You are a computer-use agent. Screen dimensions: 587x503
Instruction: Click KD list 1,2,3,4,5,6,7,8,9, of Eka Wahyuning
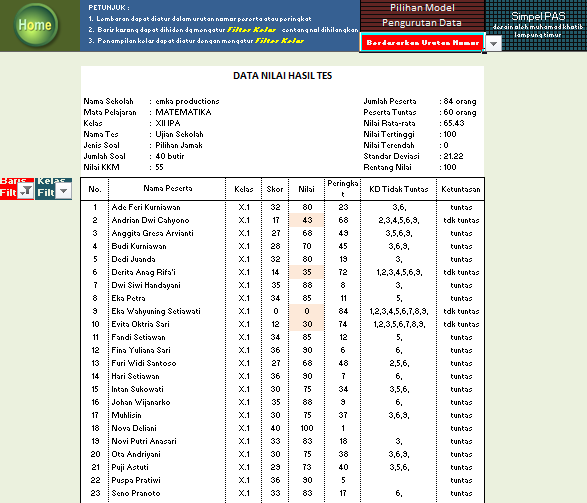pos(399,311)
